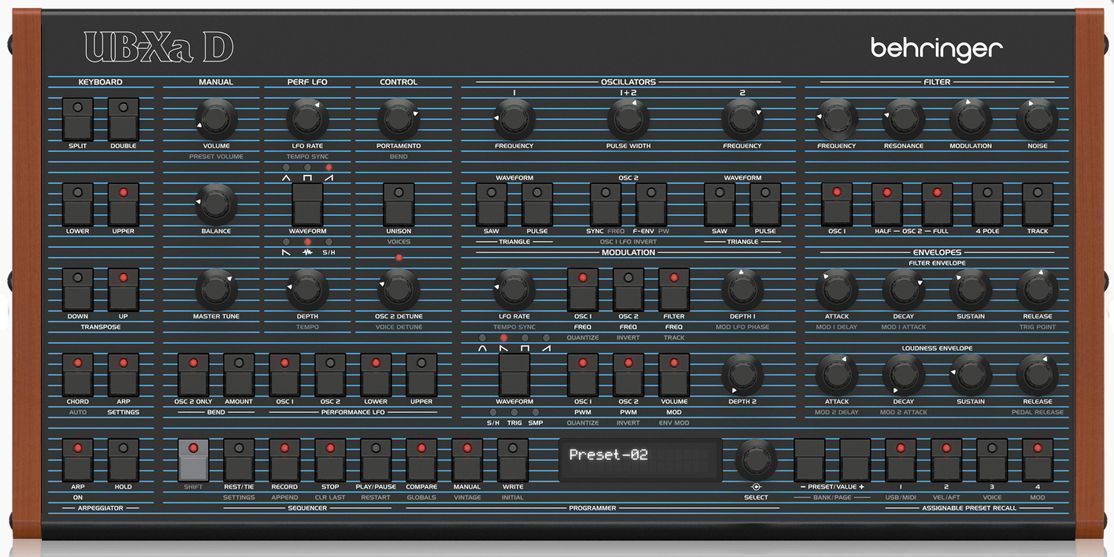Viewport: 1114px width, 557px height.
Task: Turn the modulation LFO RATE knob
Action: coord(514,289)
